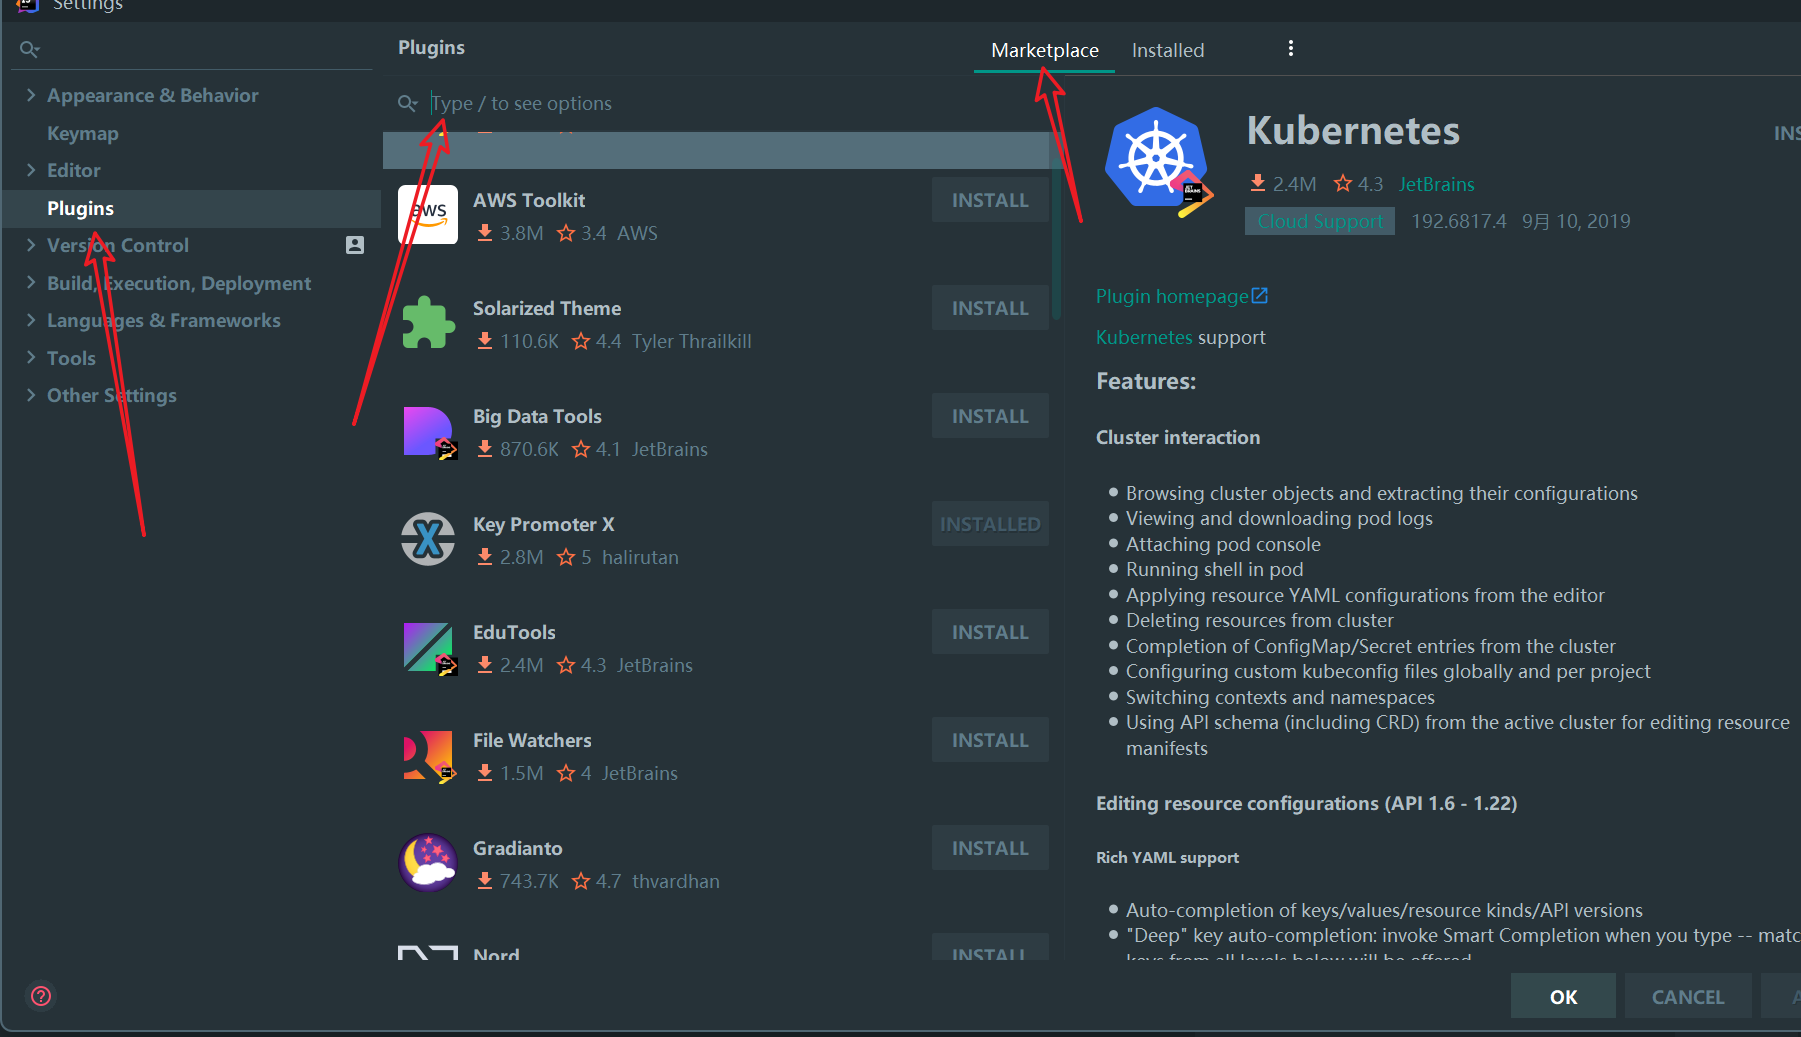Open the plugins more-options menu (three dots)

pos(1291,48)
